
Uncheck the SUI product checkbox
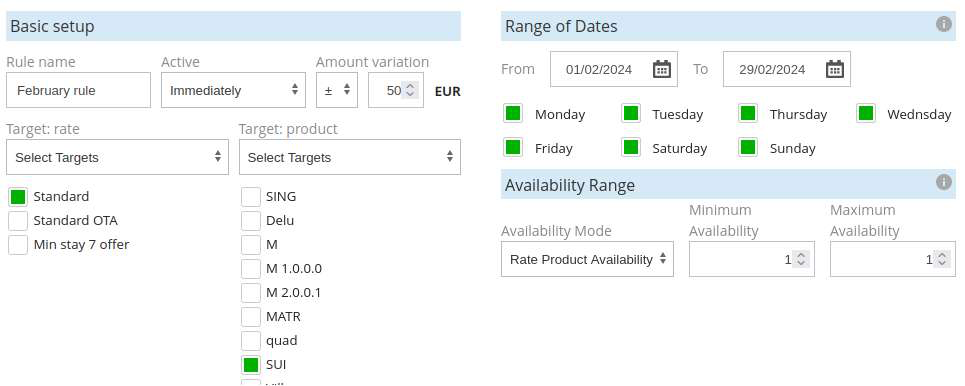[250, 364]
